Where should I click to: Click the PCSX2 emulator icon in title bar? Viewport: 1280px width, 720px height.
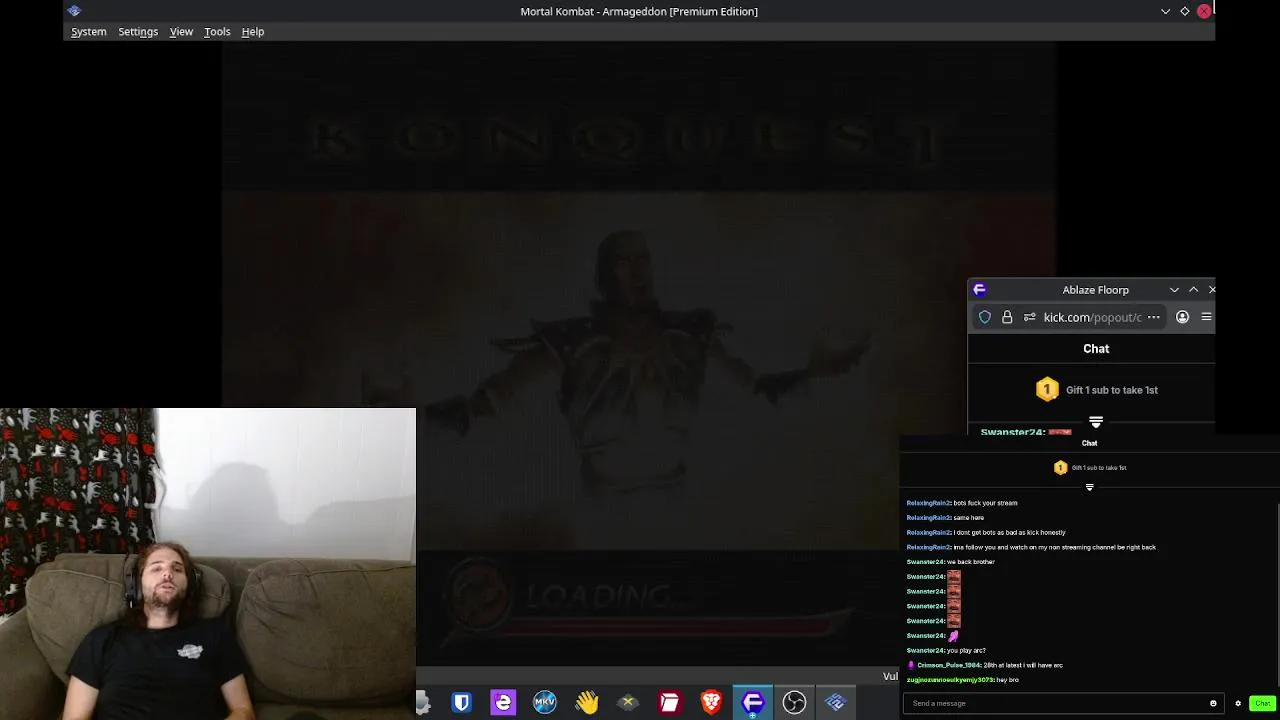(x=74, y=11)
